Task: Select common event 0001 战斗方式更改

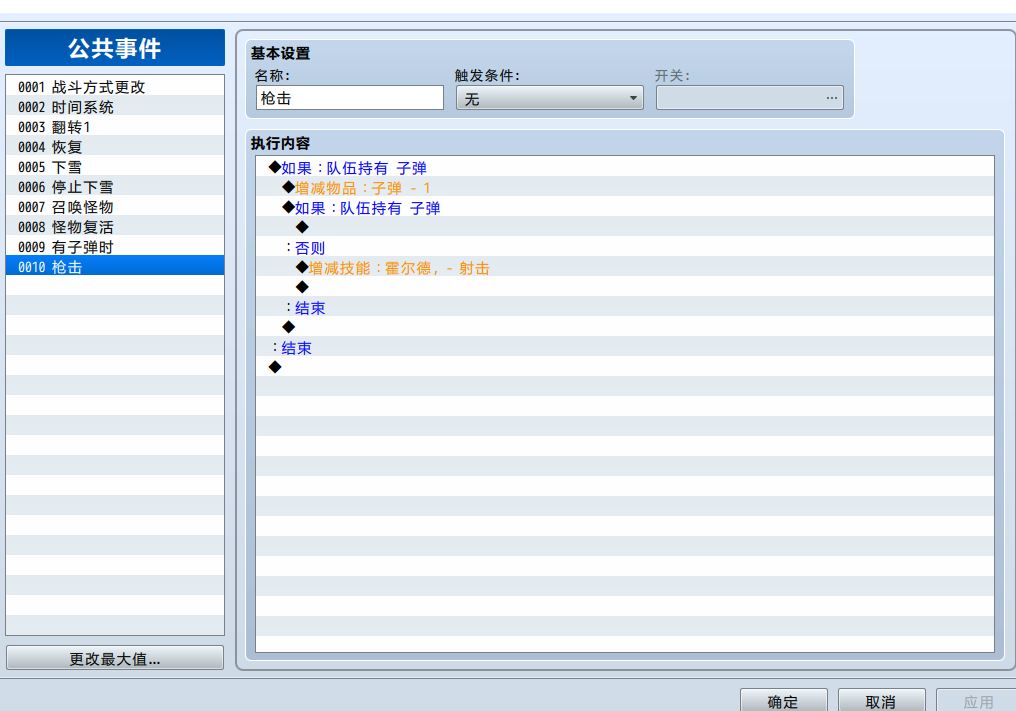Action: (115, 86)
